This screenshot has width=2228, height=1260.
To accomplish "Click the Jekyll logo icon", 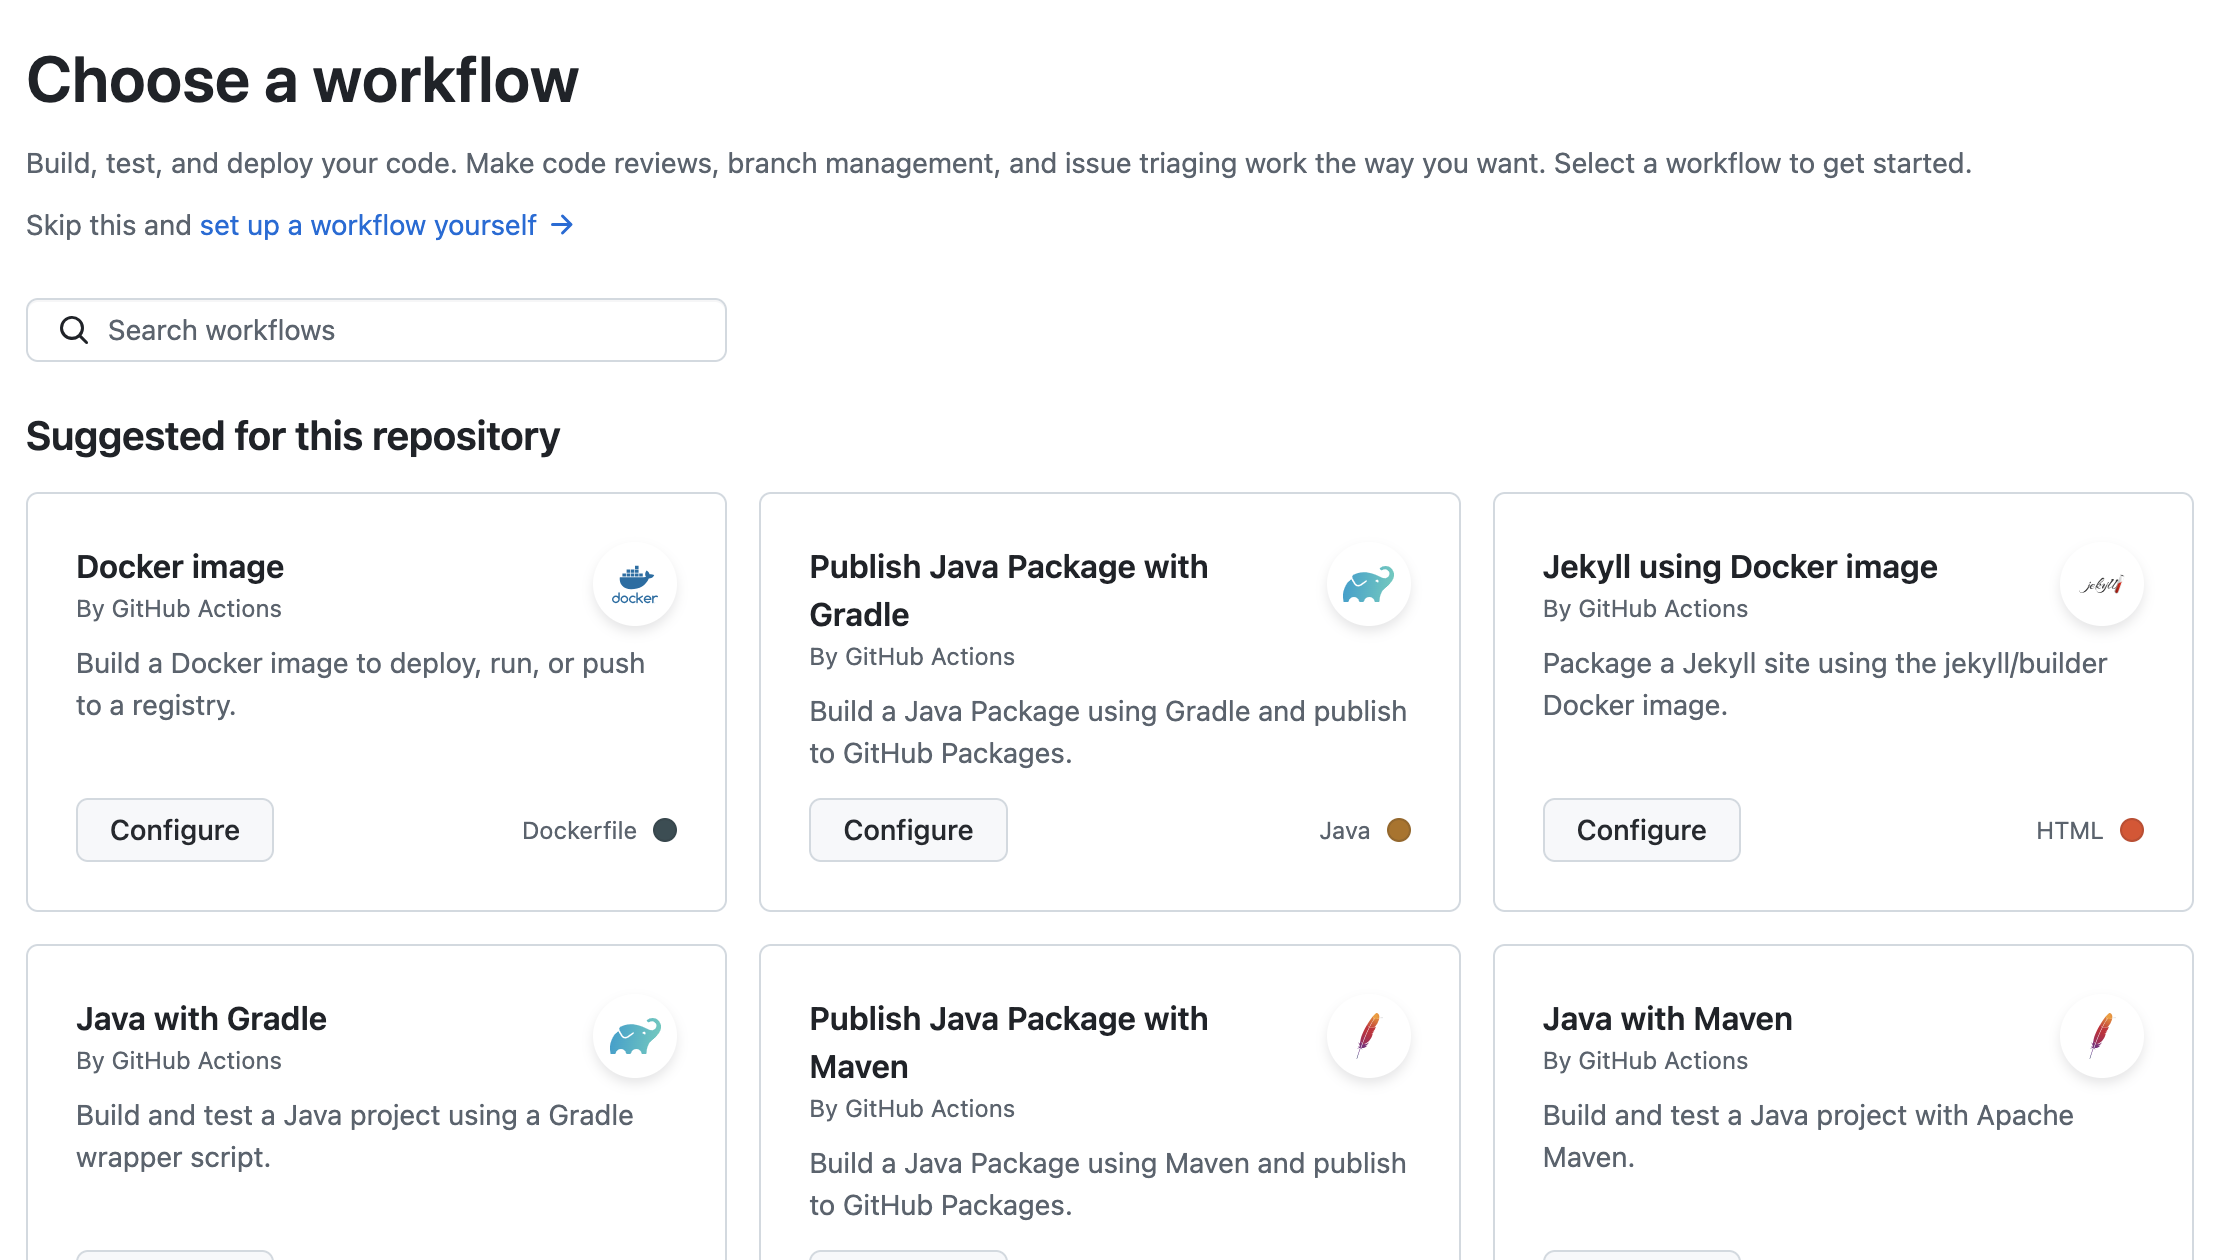I will tap(2101, 584).
